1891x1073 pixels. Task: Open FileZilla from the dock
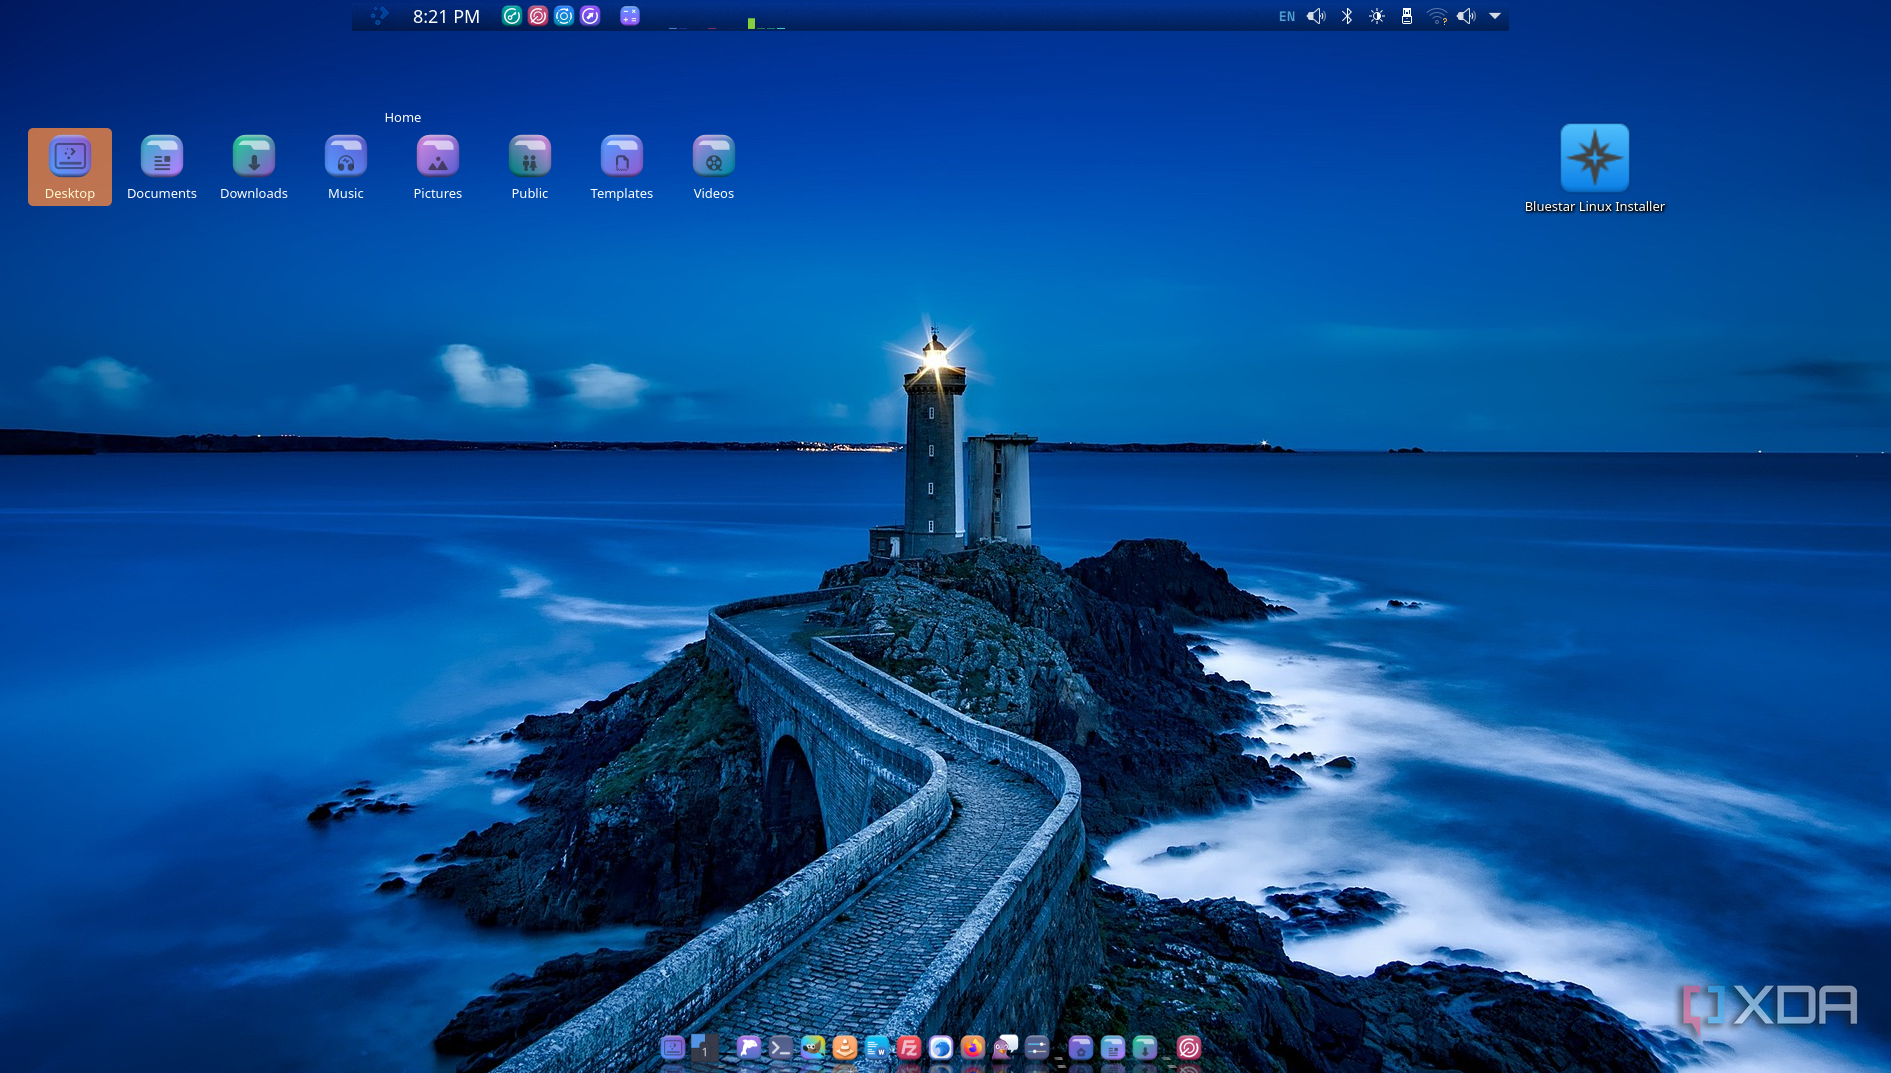909,1047
